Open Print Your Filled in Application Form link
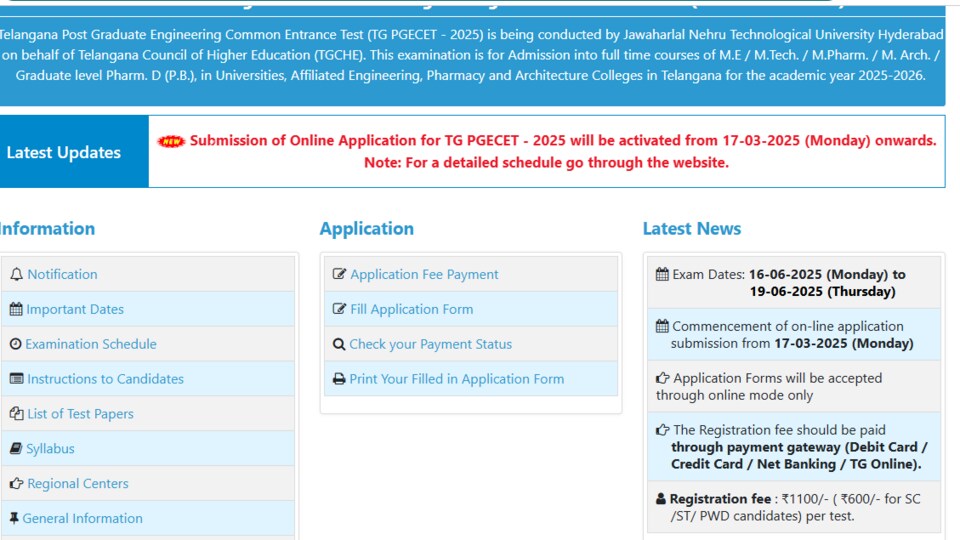 (457, 379)
